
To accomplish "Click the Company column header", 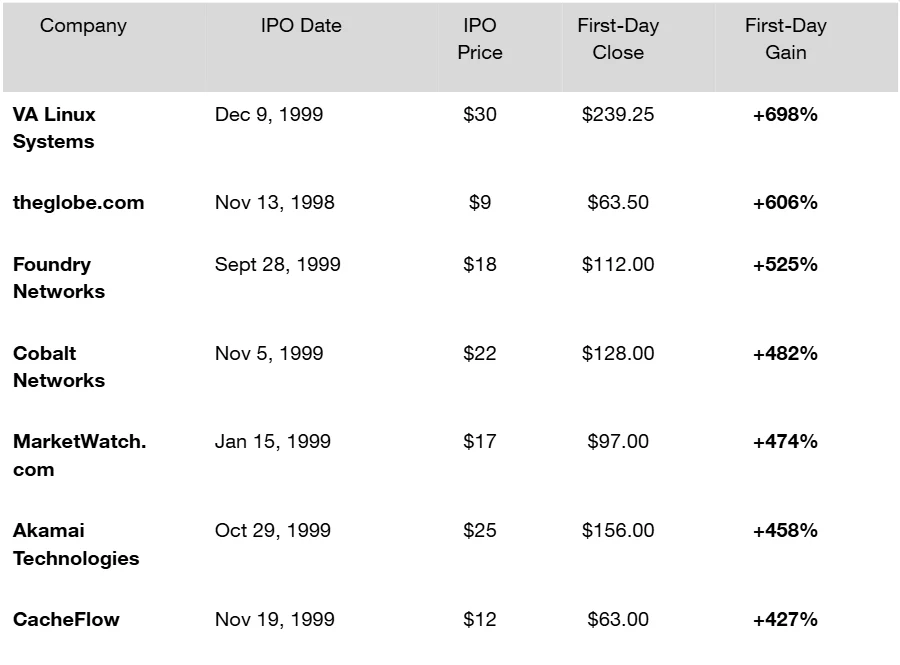I will coord(83,26).
